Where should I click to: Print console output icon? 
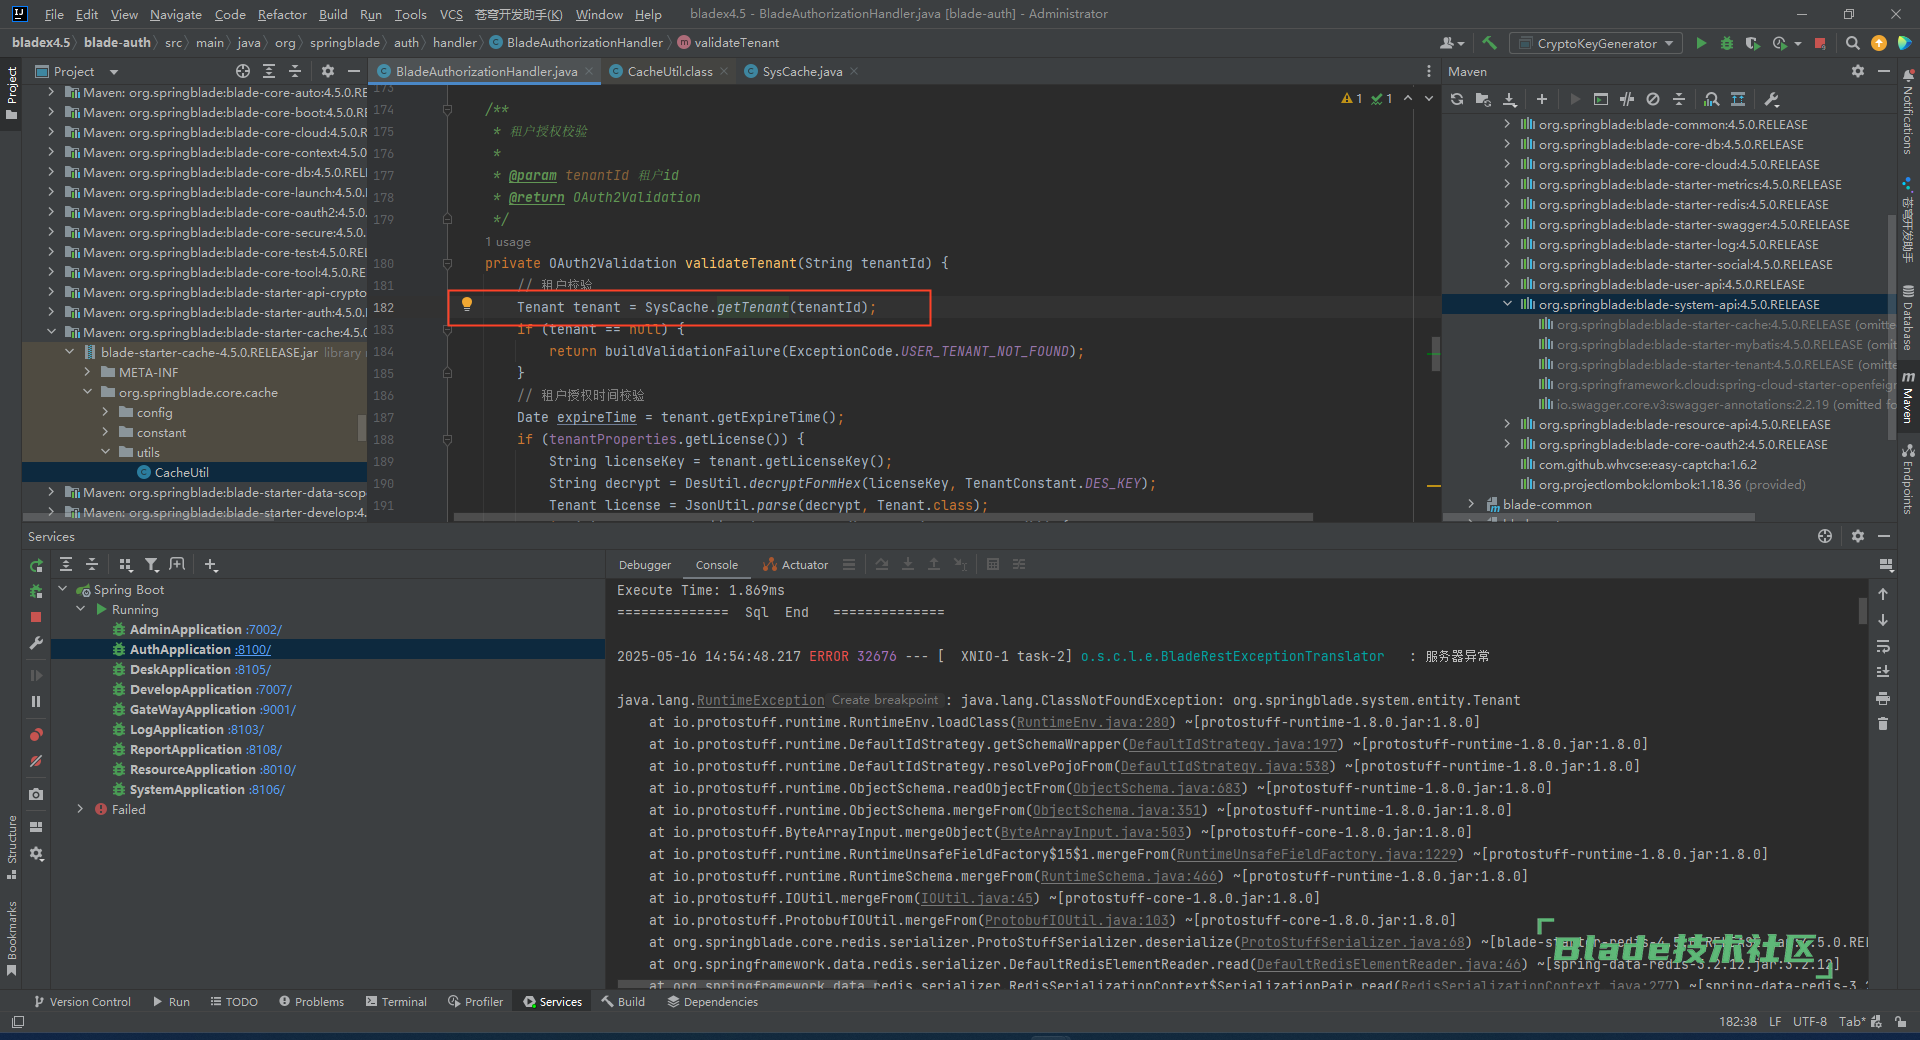[x=1883, y=698]
